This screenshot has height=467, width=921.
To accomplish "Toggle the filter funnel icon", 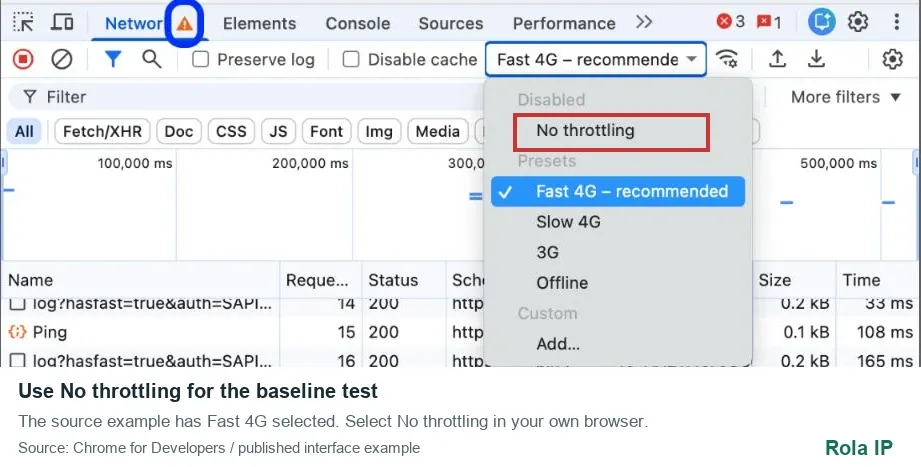I will click(x=113, y=59).
